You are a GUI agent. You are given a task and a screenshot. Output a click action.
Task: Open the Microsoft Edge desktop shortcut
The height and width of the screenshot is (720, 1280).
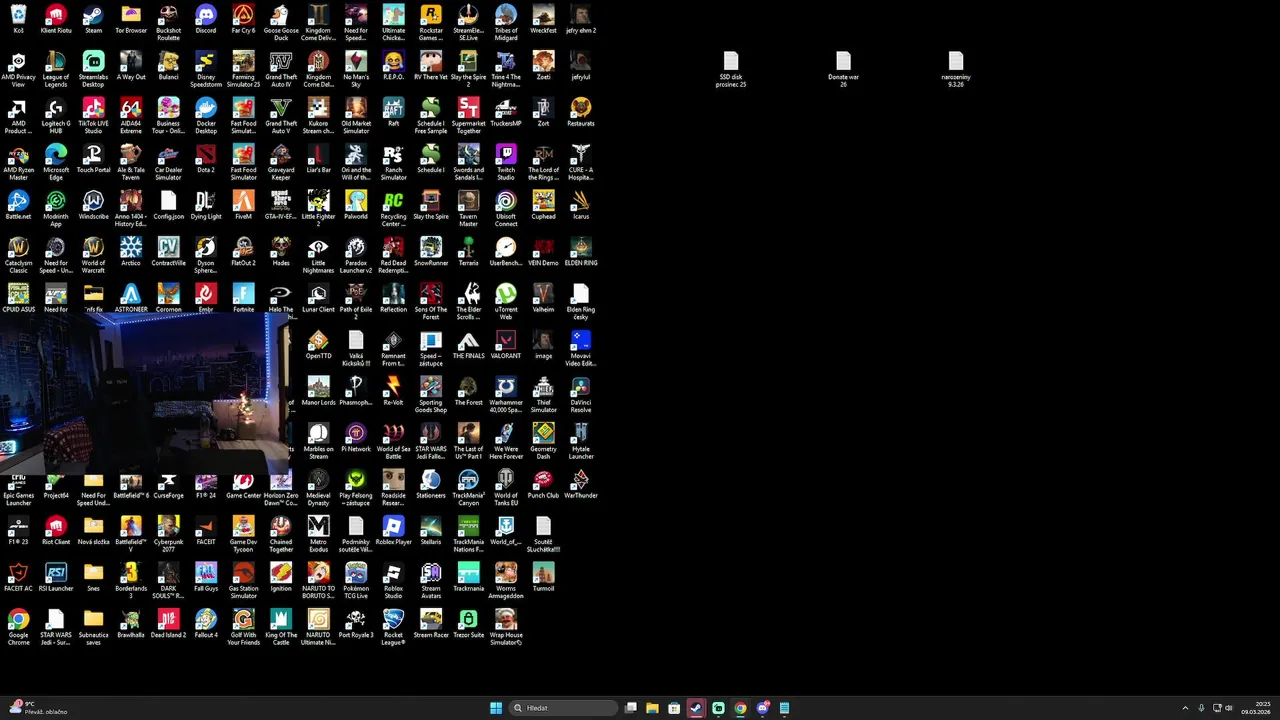click(56, 162)
